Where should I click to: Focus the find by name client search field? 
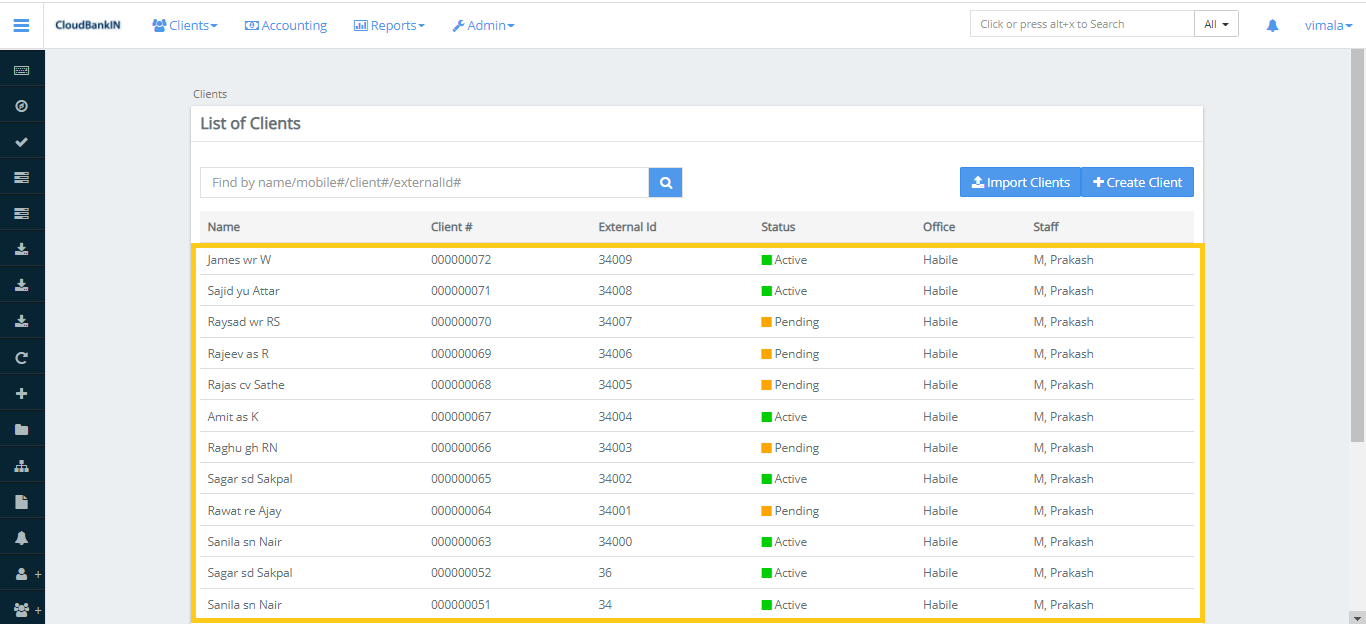click(424, 182)
